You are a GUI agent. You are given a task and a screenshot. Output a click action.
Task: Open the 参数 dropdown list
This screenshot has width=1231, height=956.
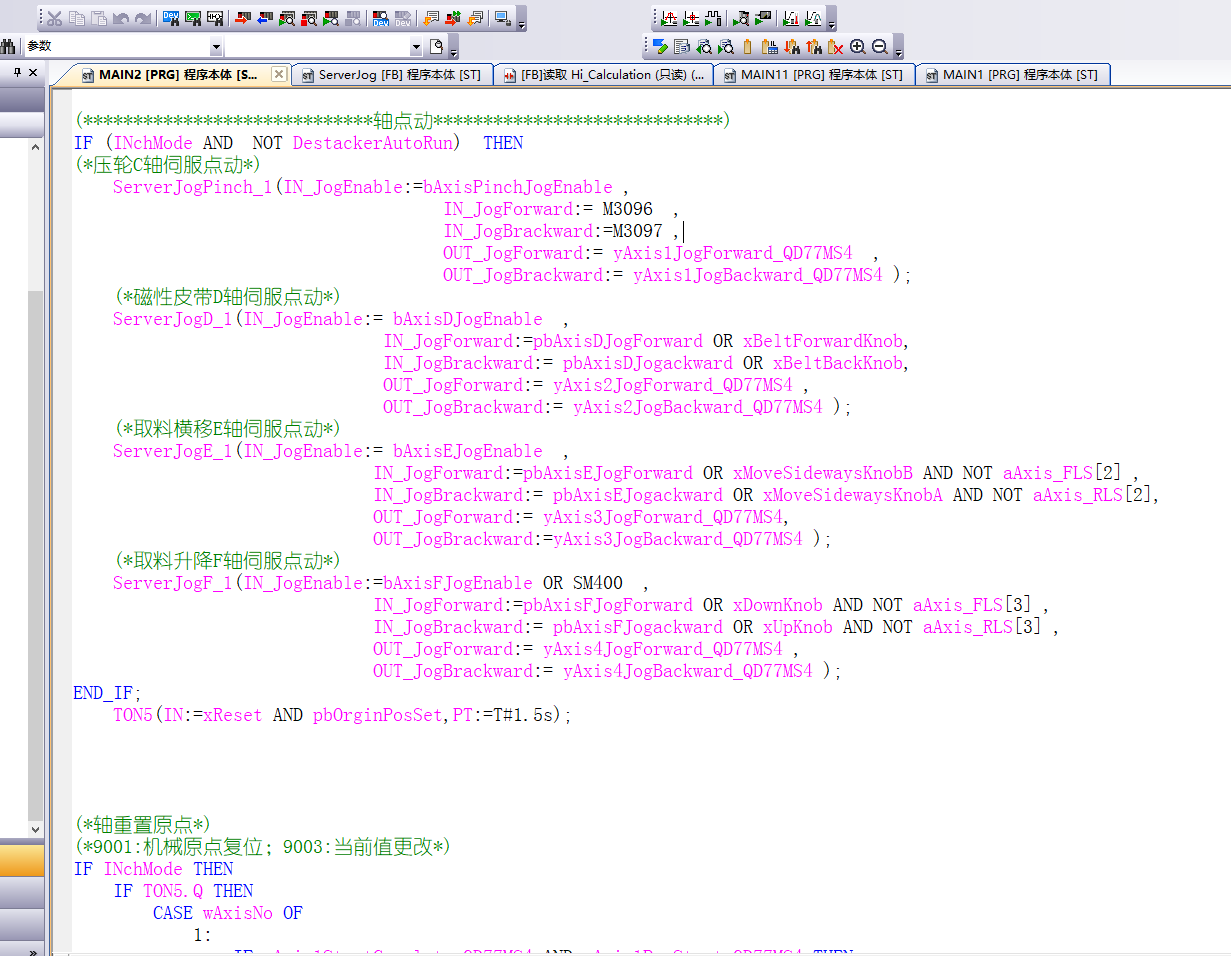click(x=215, y=47)
